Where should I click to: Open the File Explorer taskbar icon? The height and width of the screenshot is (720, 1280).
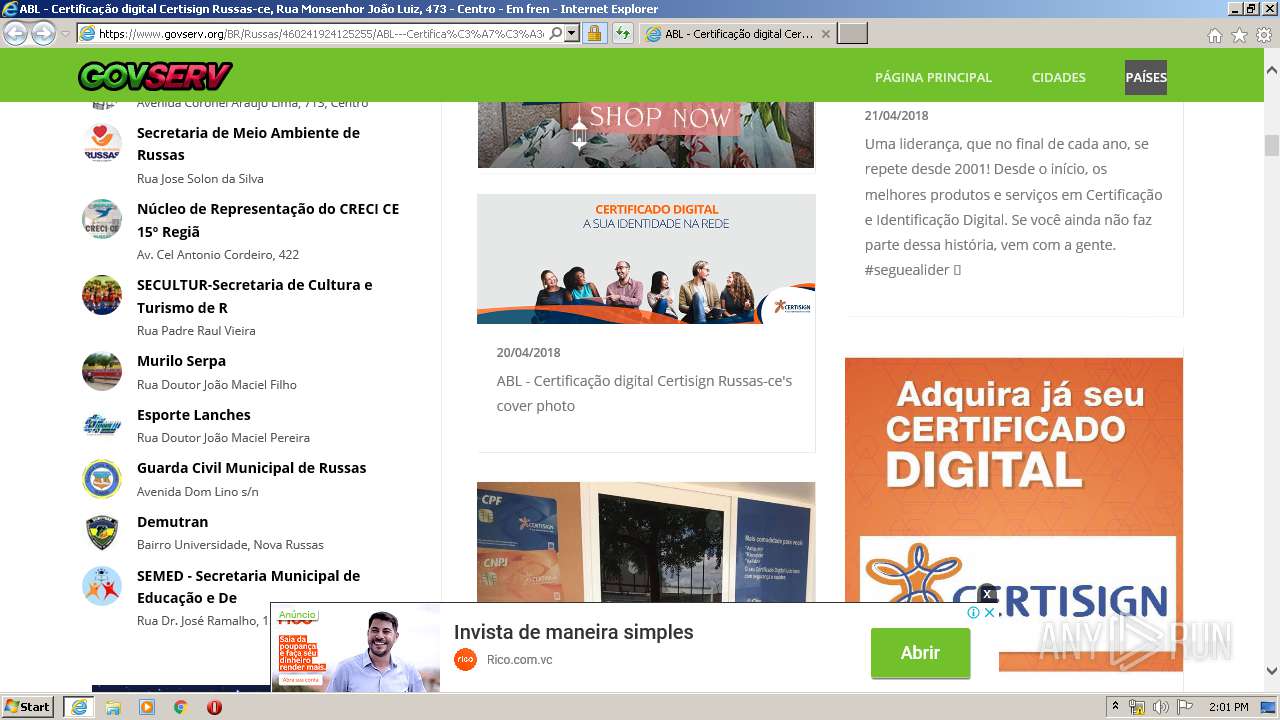pyautogui.click(x=113, y=707)
